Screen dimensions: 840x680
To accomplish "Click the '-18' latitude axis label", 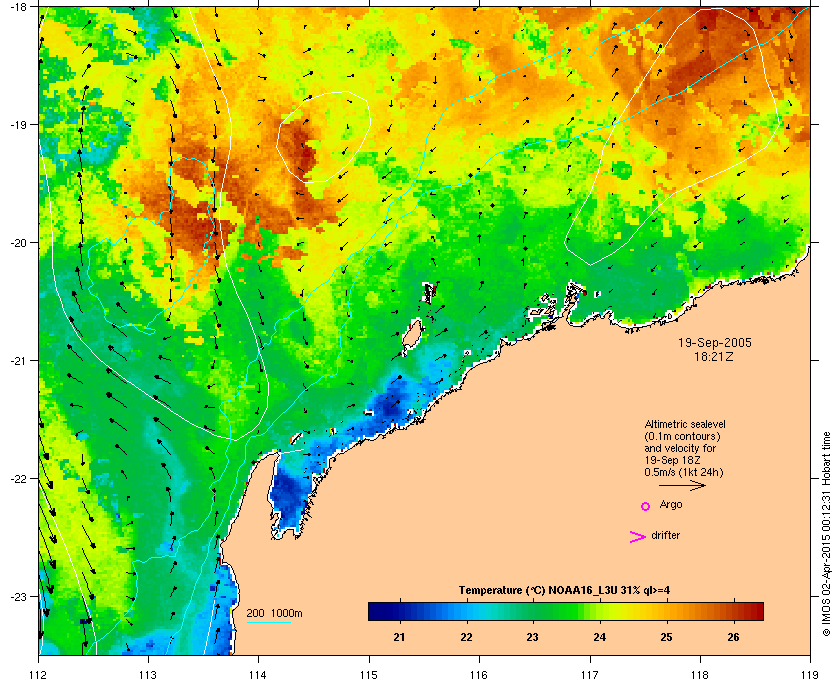I will (x=18, y=6).
